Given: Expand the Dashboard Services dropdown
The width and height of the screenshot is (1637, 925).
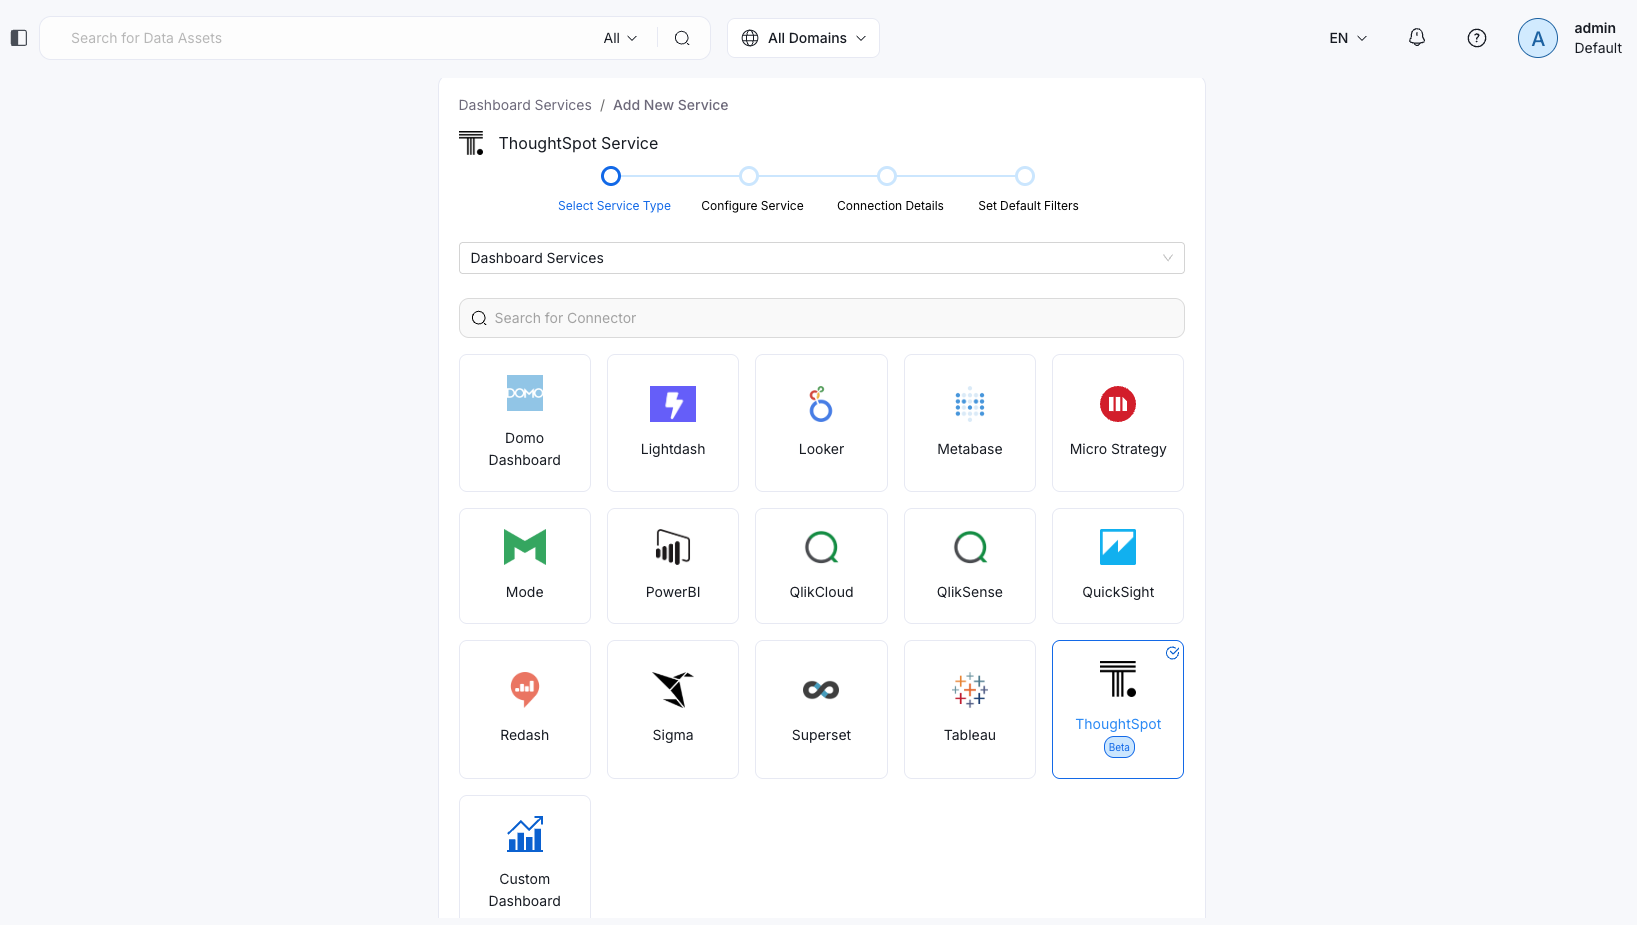Looking at the screenshot, I should coord(821,258).
